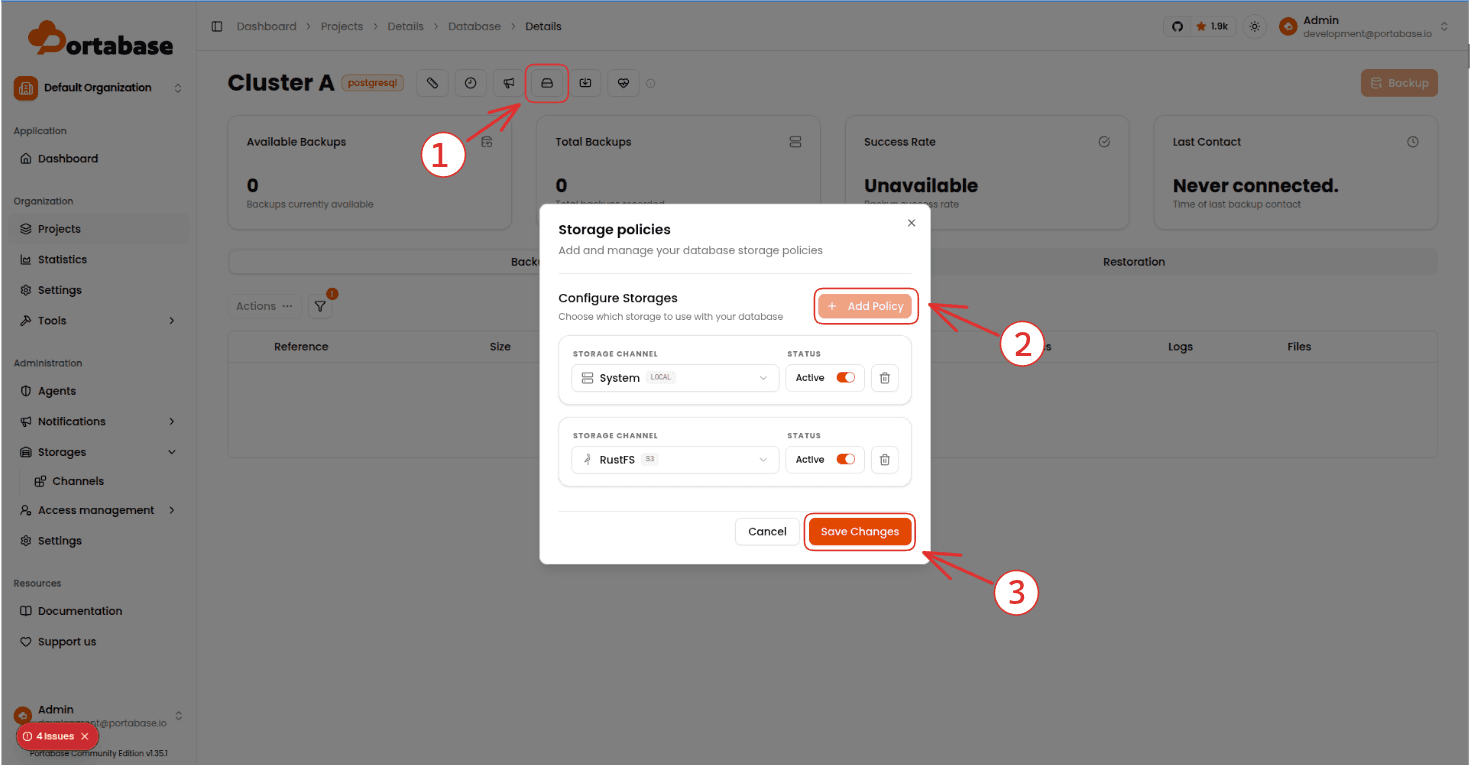Toggle the theme sun icon
This screenshot has width=1471, height=765.
click(1254, 27)
